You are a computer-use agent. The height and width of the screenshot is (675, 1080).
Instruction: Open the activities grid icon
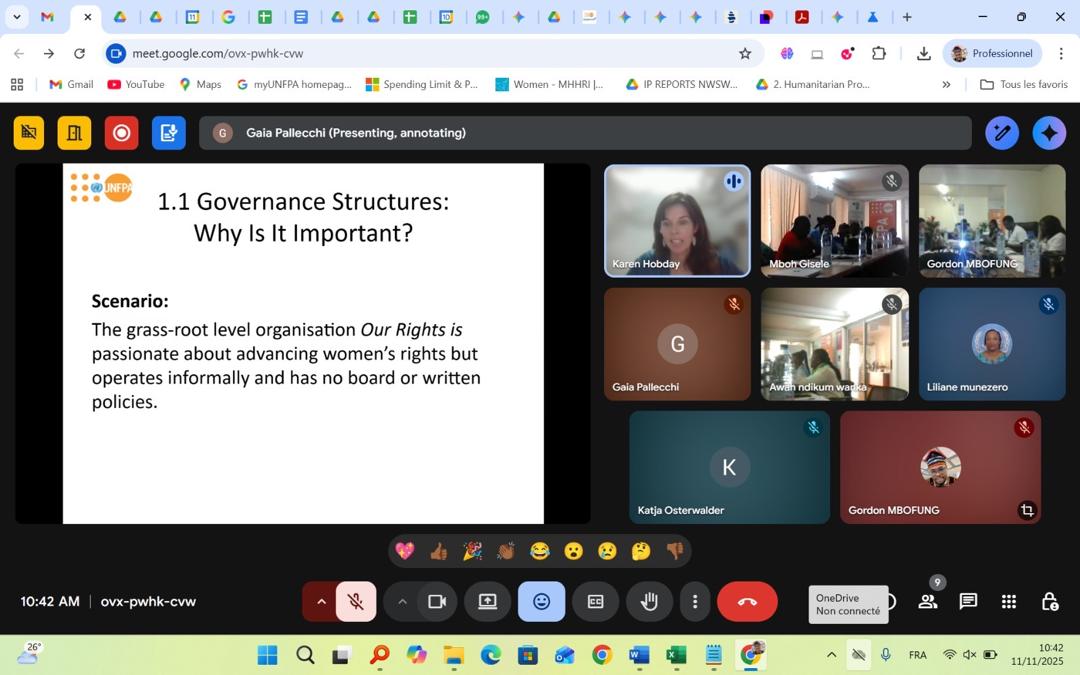[x=1009, y=601]
